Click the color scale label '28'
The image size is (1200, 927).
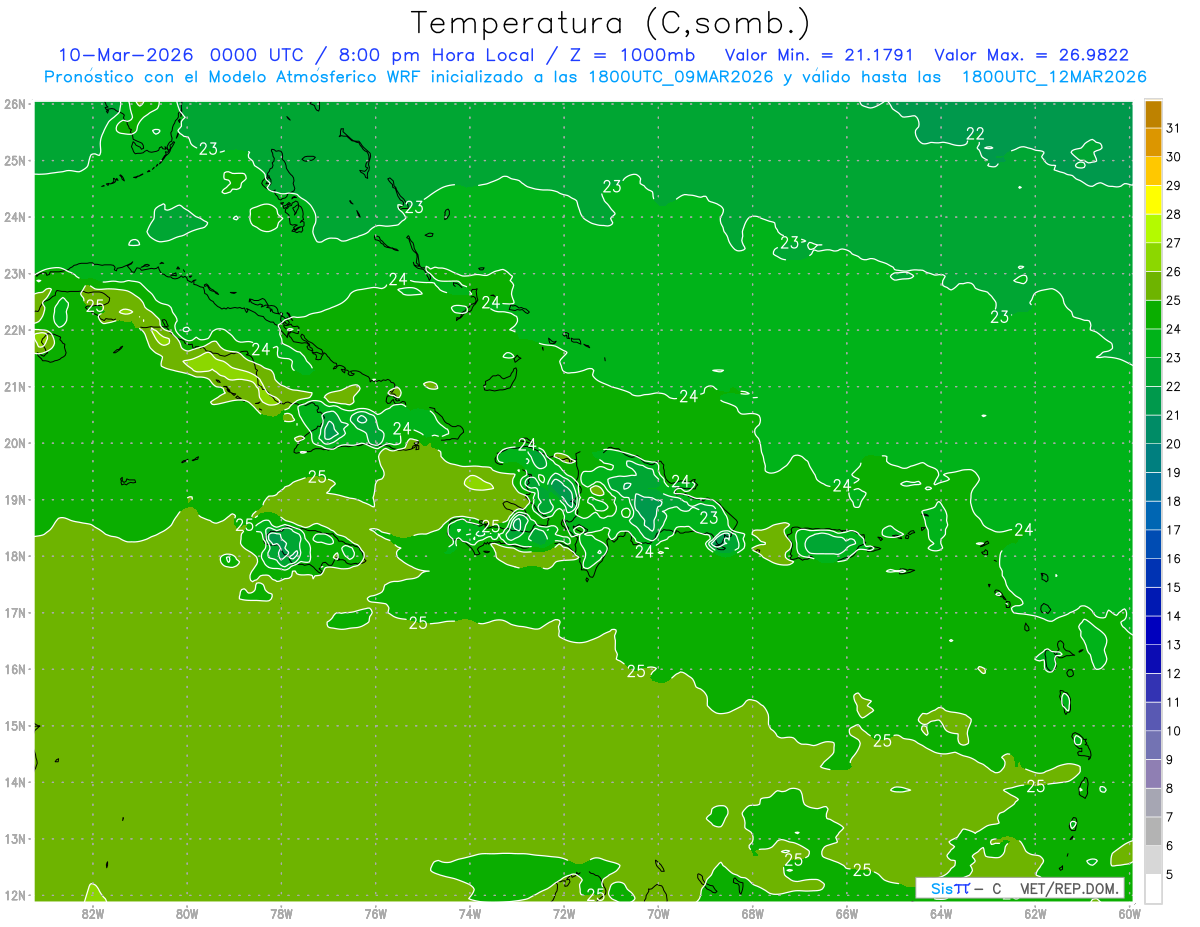click(x=1174, y=214)
